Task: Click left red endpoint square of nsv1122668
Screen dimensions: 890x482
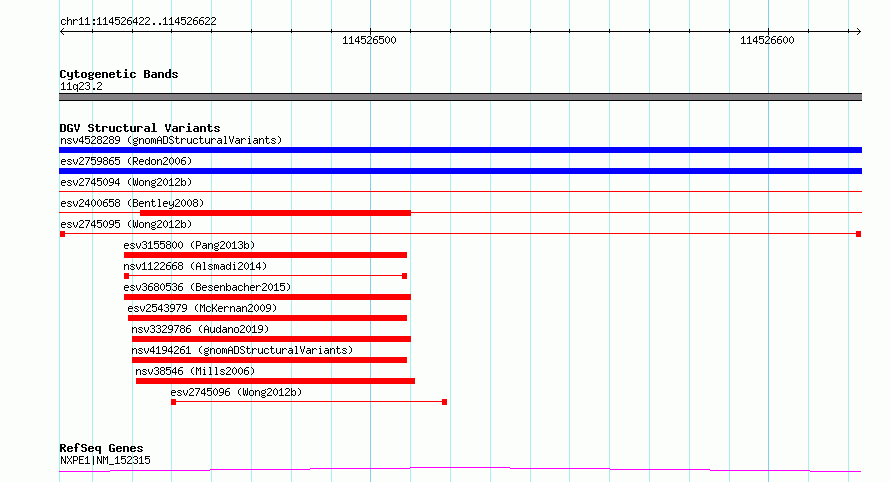Action: tap(127, 276)
